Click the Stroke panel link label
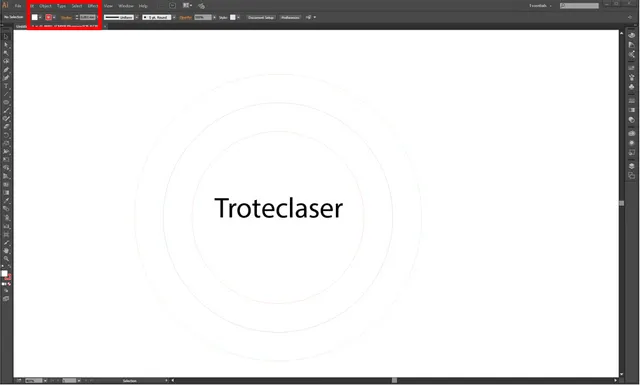The image size is (640, 385). pyautogui.click(x=66, y=18)
